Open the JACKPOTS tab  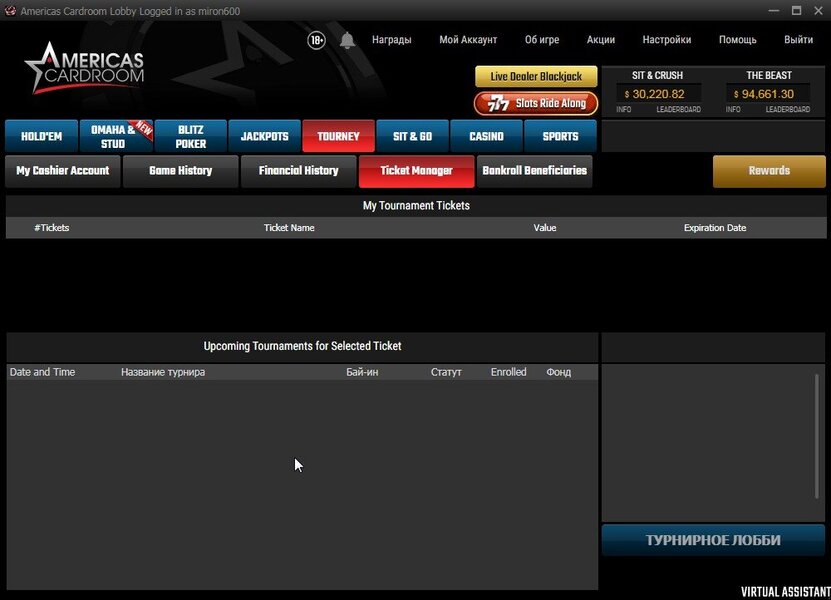click(x=264, y=137)
